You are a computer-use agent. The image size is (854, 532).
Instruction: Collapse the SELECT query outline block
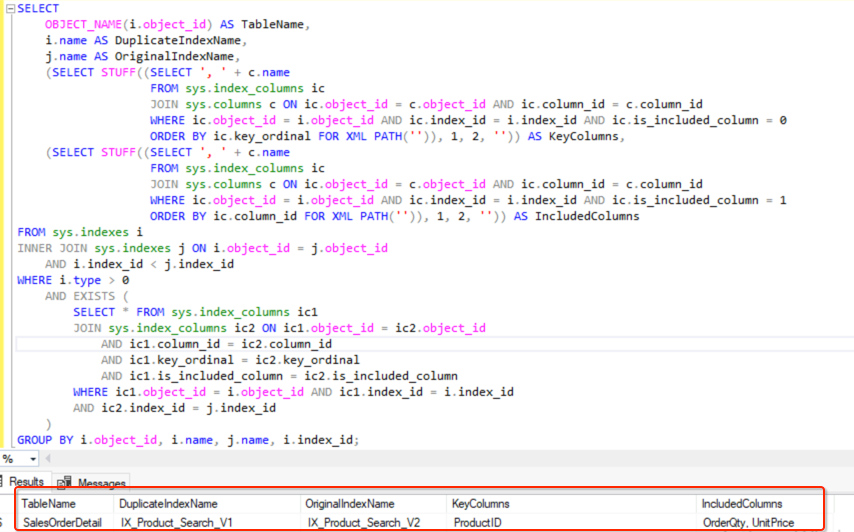10,9
